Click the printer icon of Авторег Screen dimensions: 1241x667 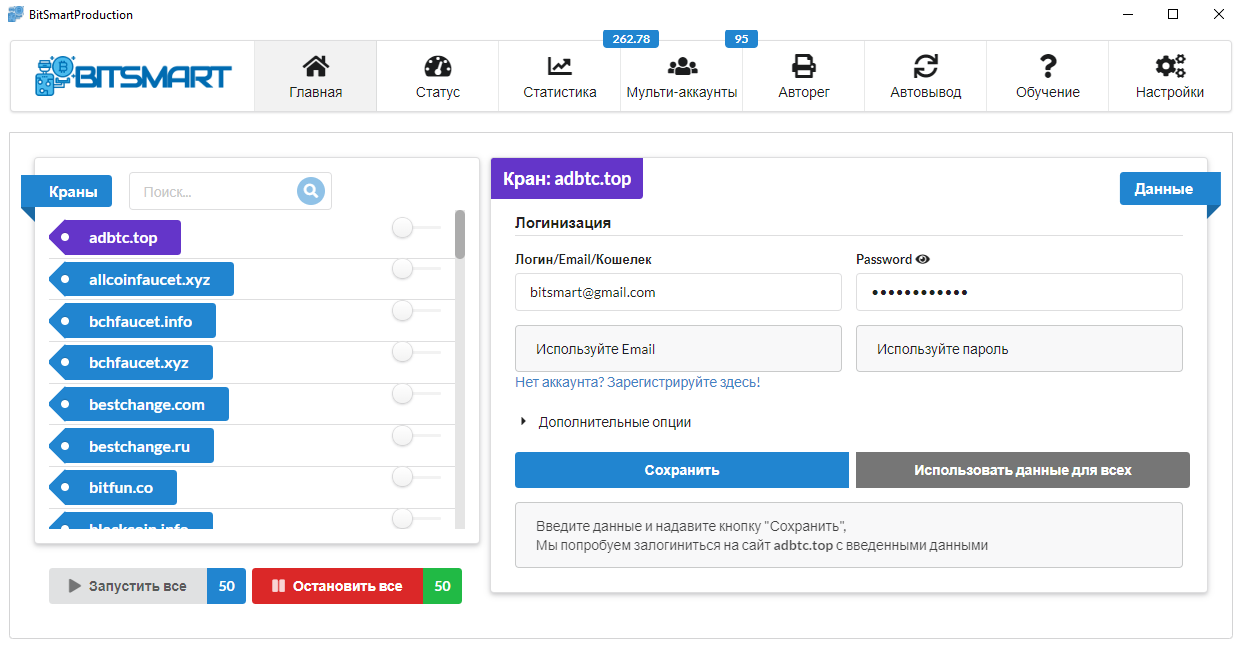point(804,66)
